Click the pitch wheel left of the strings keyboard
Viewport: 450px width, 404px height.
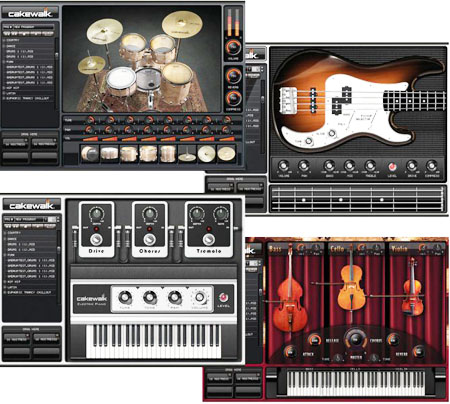pyautogui.click(x=272, y=382)
